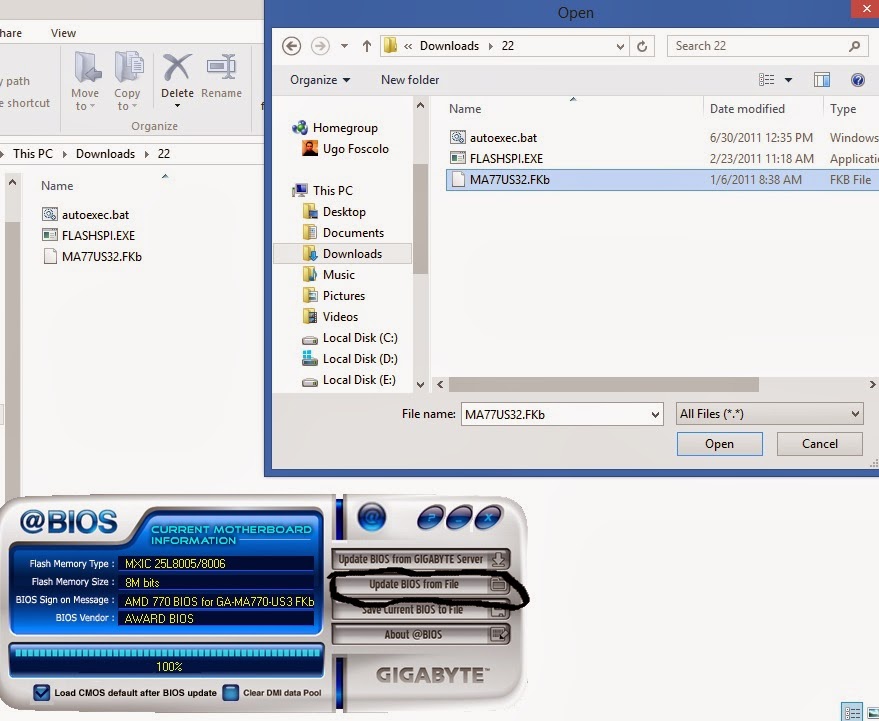Toggle Load CMOS default after BIOS update
This screenshot has width=879, height=721.
click(x=41, y=693)
